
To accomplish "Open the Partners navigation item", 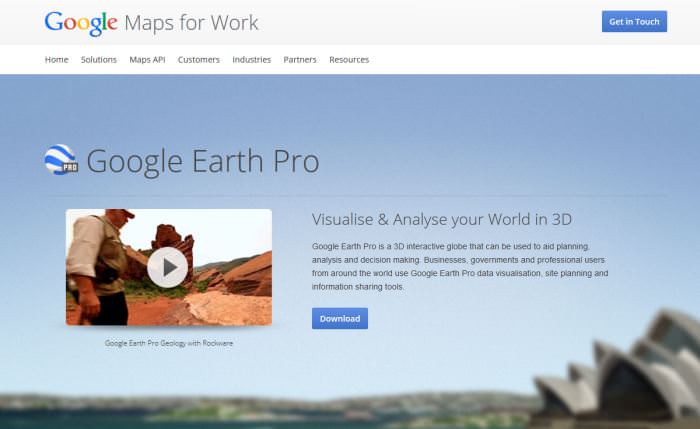I will pos(300,59).
